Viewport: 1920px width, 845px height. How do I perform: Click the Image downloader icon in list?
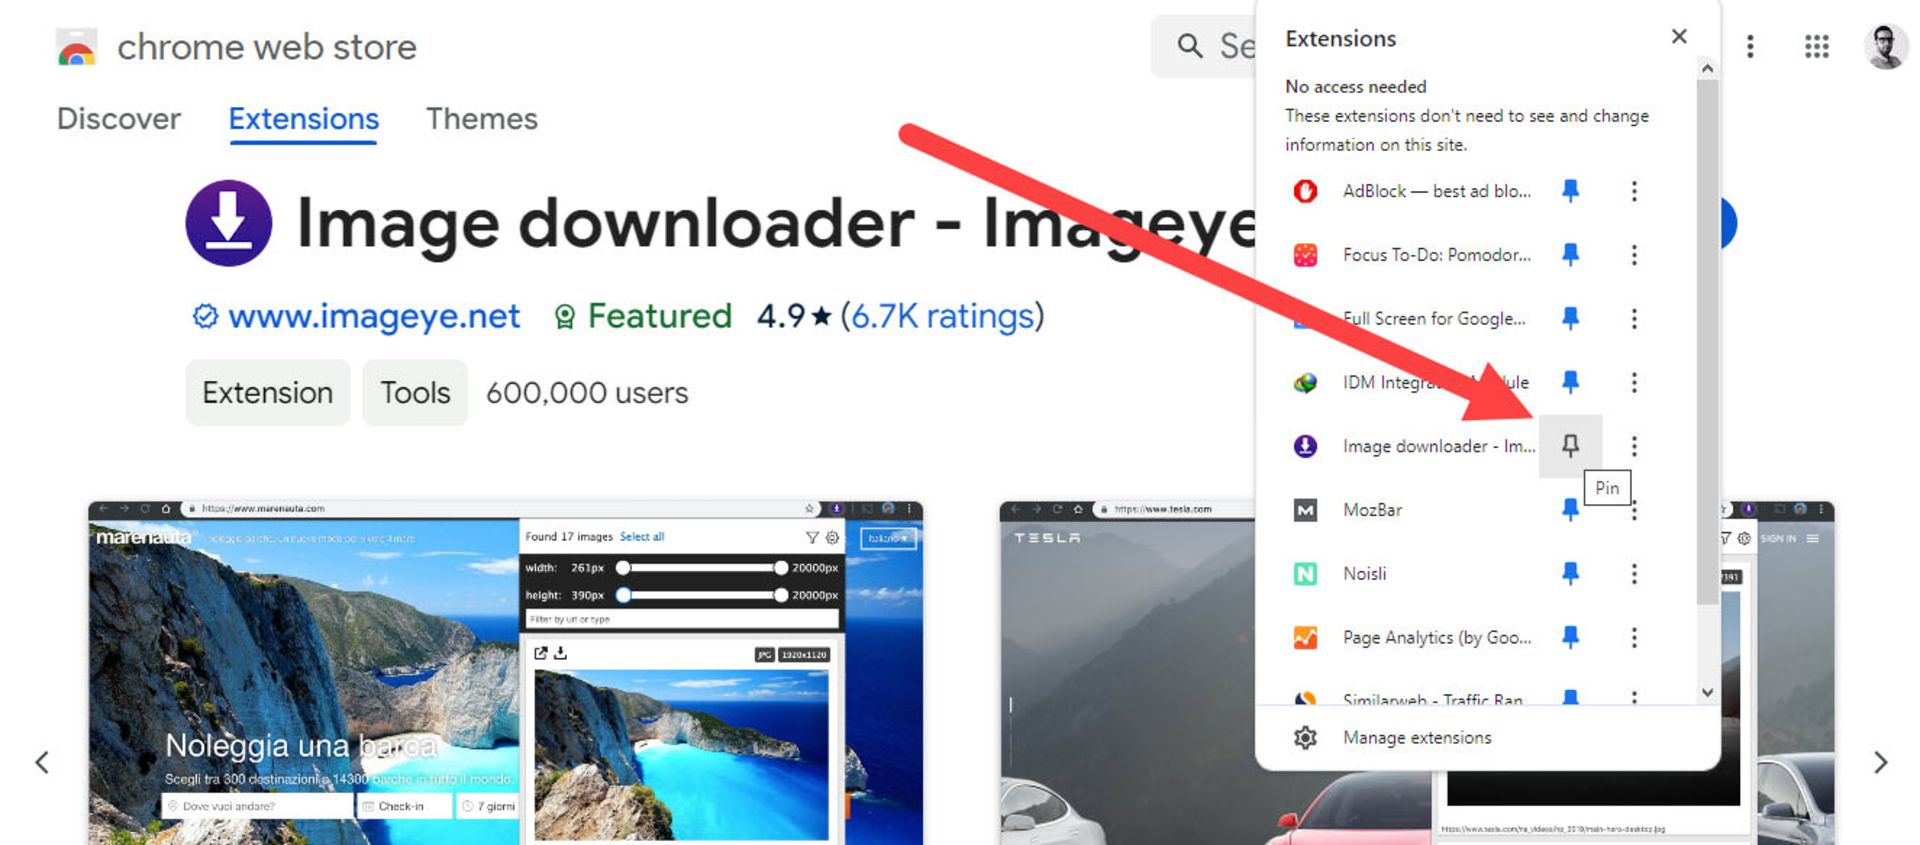[1305, 446]
